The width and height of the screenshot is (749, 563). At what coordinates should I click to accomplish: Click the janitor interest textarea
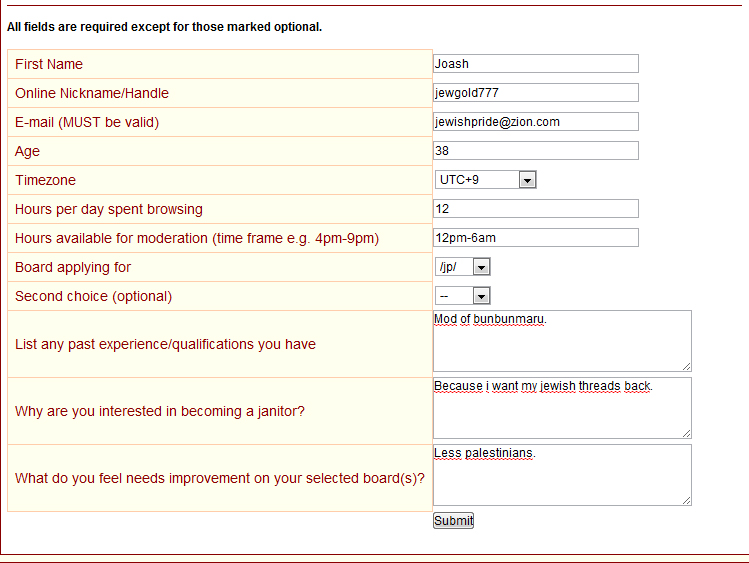point(562,408)
